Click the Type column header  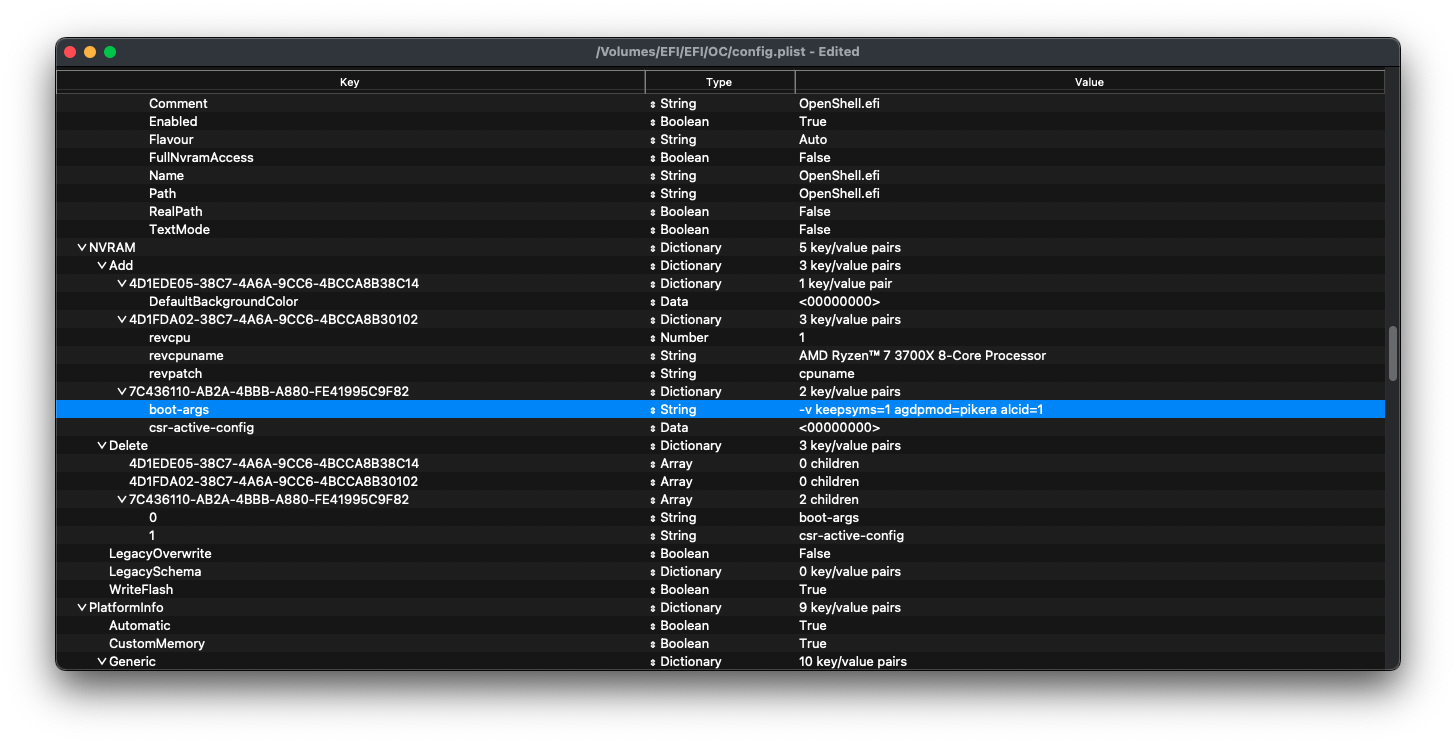[x=719, y=82]
